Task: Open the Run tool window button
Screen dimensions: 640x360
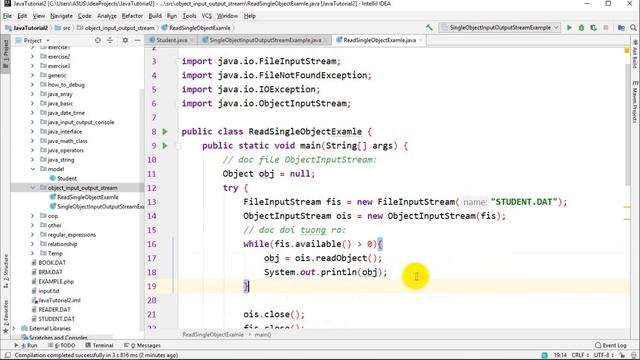Action: click(x=26, y=345)
